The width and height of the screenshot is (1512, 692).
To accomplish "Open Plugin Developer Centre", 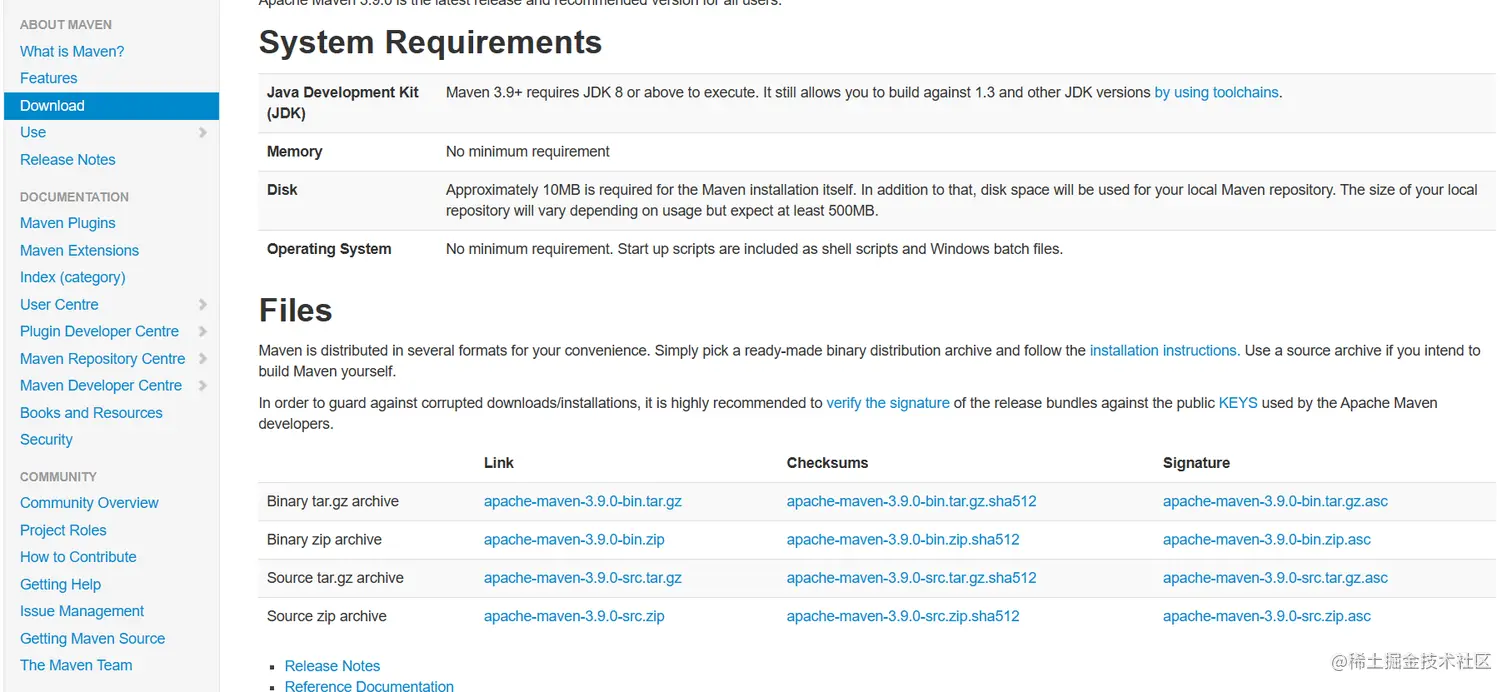I will (x=99, y=331).
